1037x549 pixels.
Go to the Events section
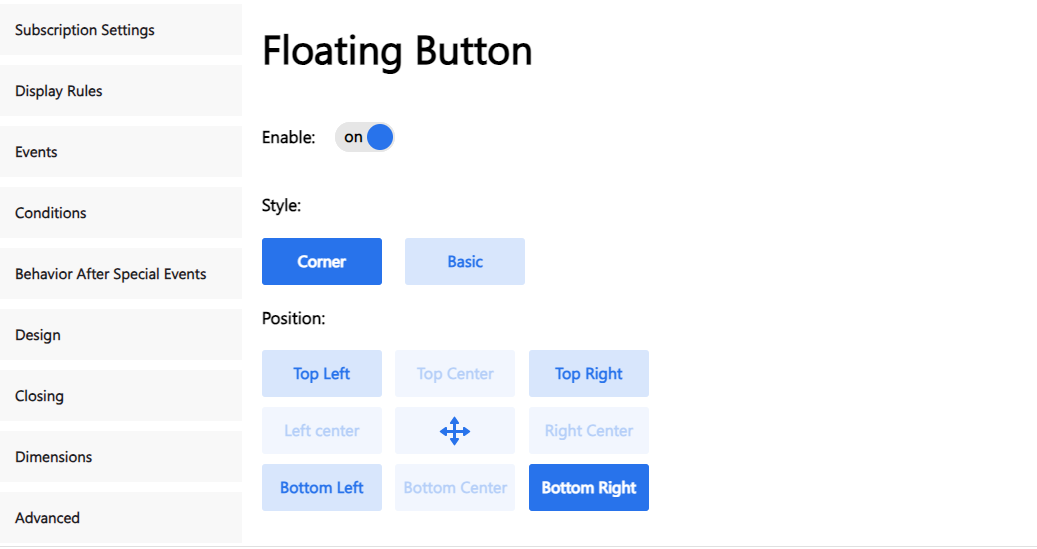pyautogui.click(x=121, y=151)
